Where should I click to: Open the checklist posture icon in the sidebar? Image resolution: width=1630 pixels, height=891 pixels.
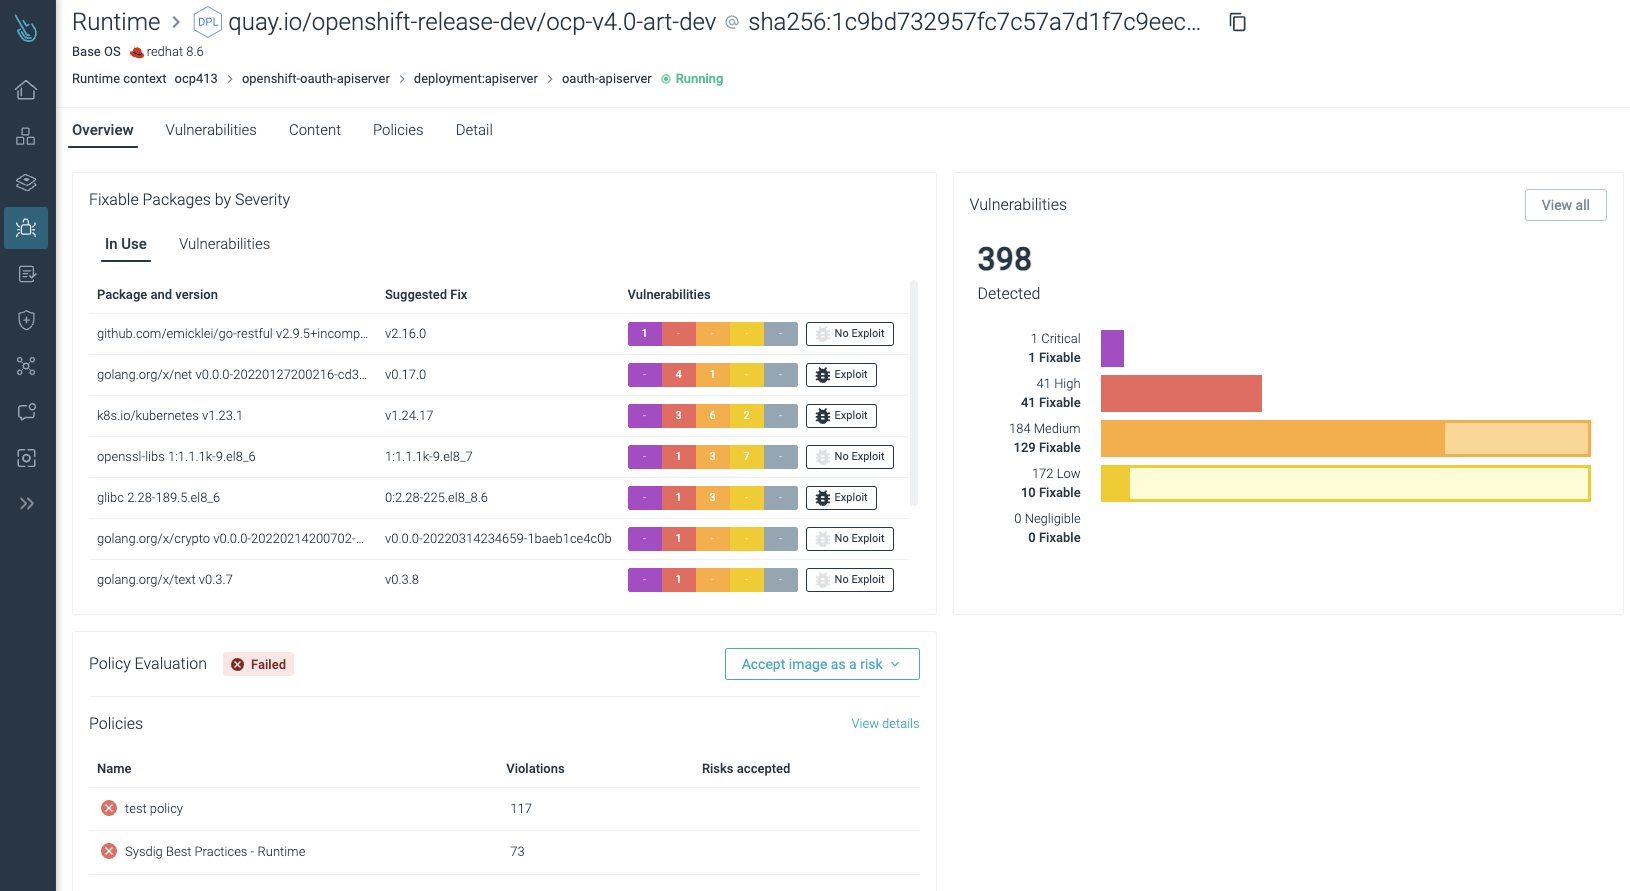tap(26, 274)
